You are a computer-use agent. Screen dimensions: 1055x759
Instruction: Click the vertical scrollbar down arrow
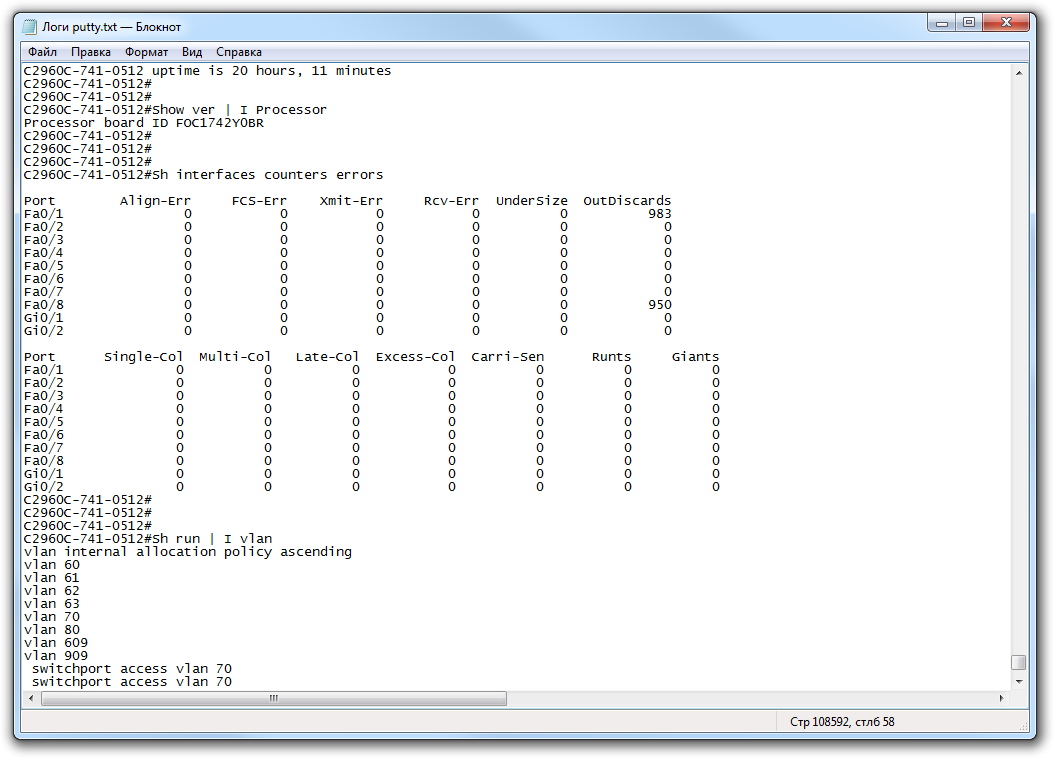tap(1019, 682)
